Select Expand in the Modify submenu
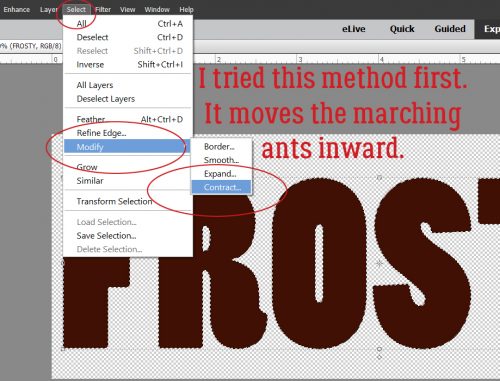 coord(221,174)
